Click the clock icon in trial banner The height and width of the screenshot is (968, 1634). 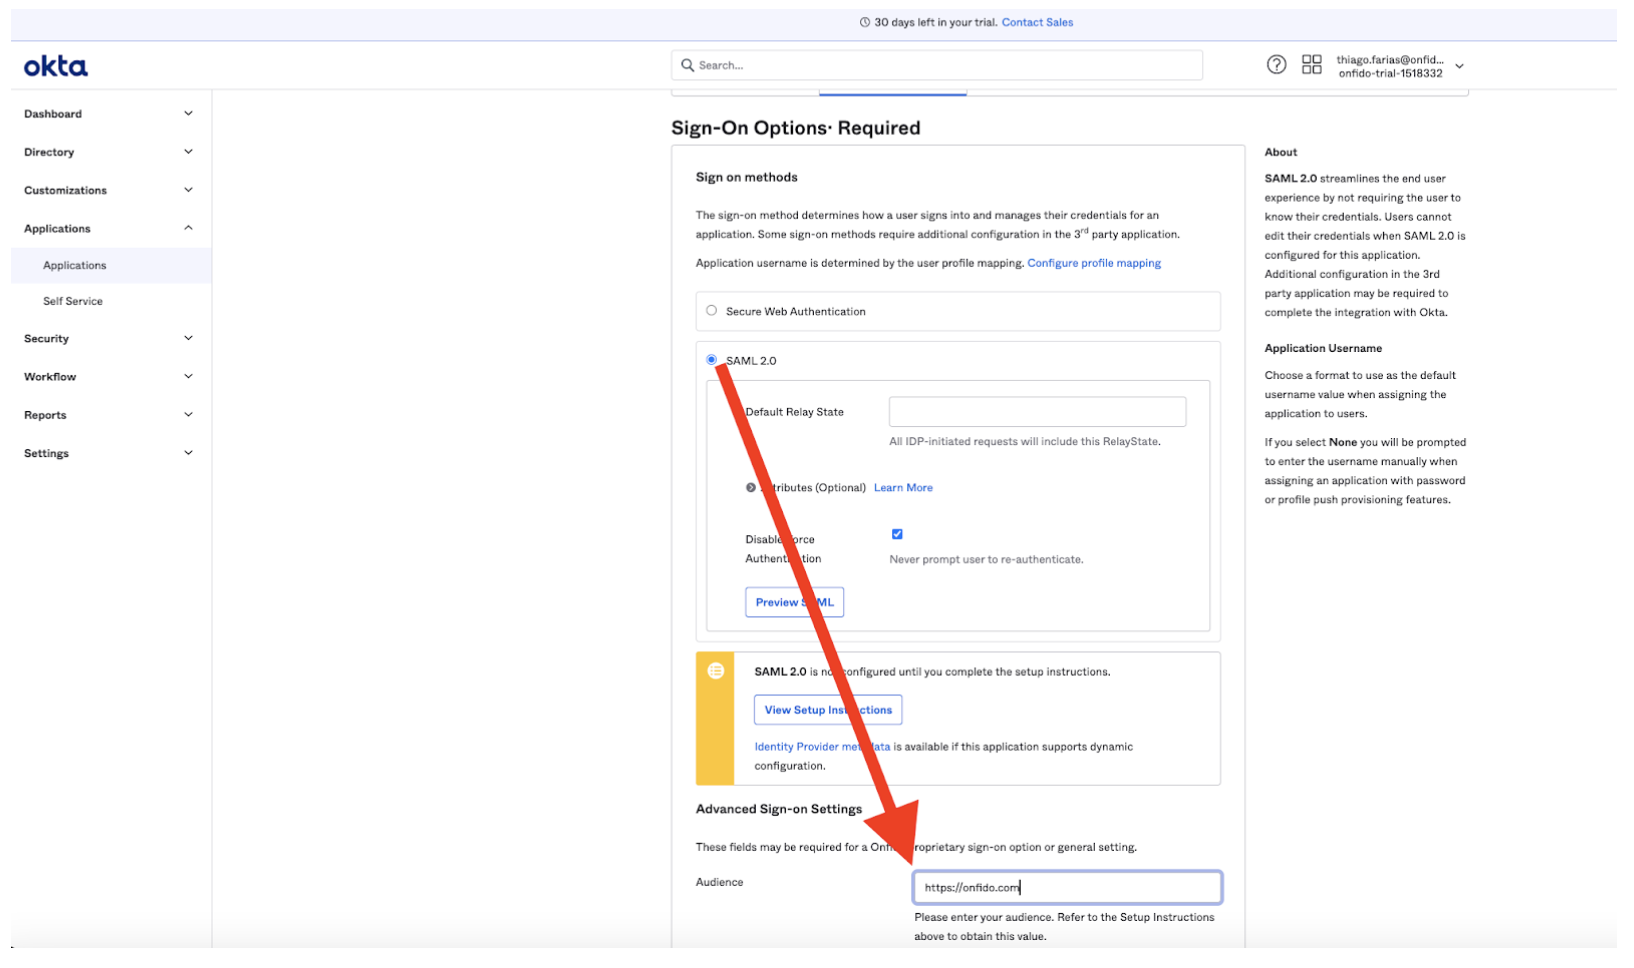(865, 22)
